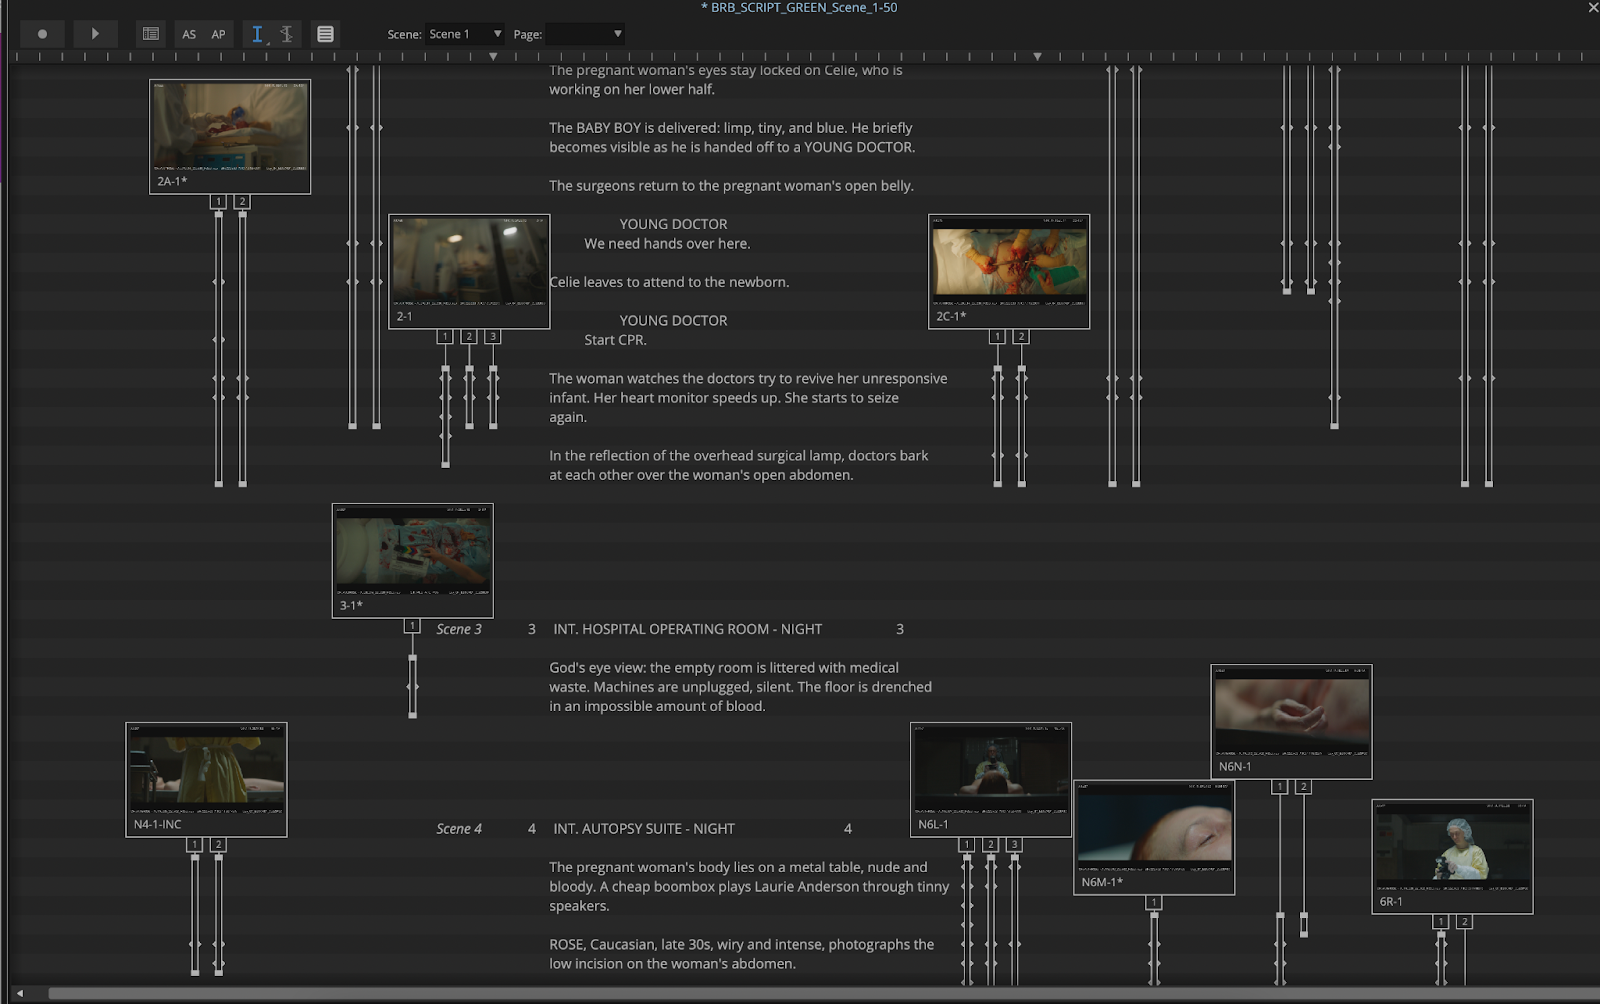Click the INT. AUTOPSY SUITE - NIGHT heading
Viewport: 1600px width, 1004px height.
[x=644, y=829]
